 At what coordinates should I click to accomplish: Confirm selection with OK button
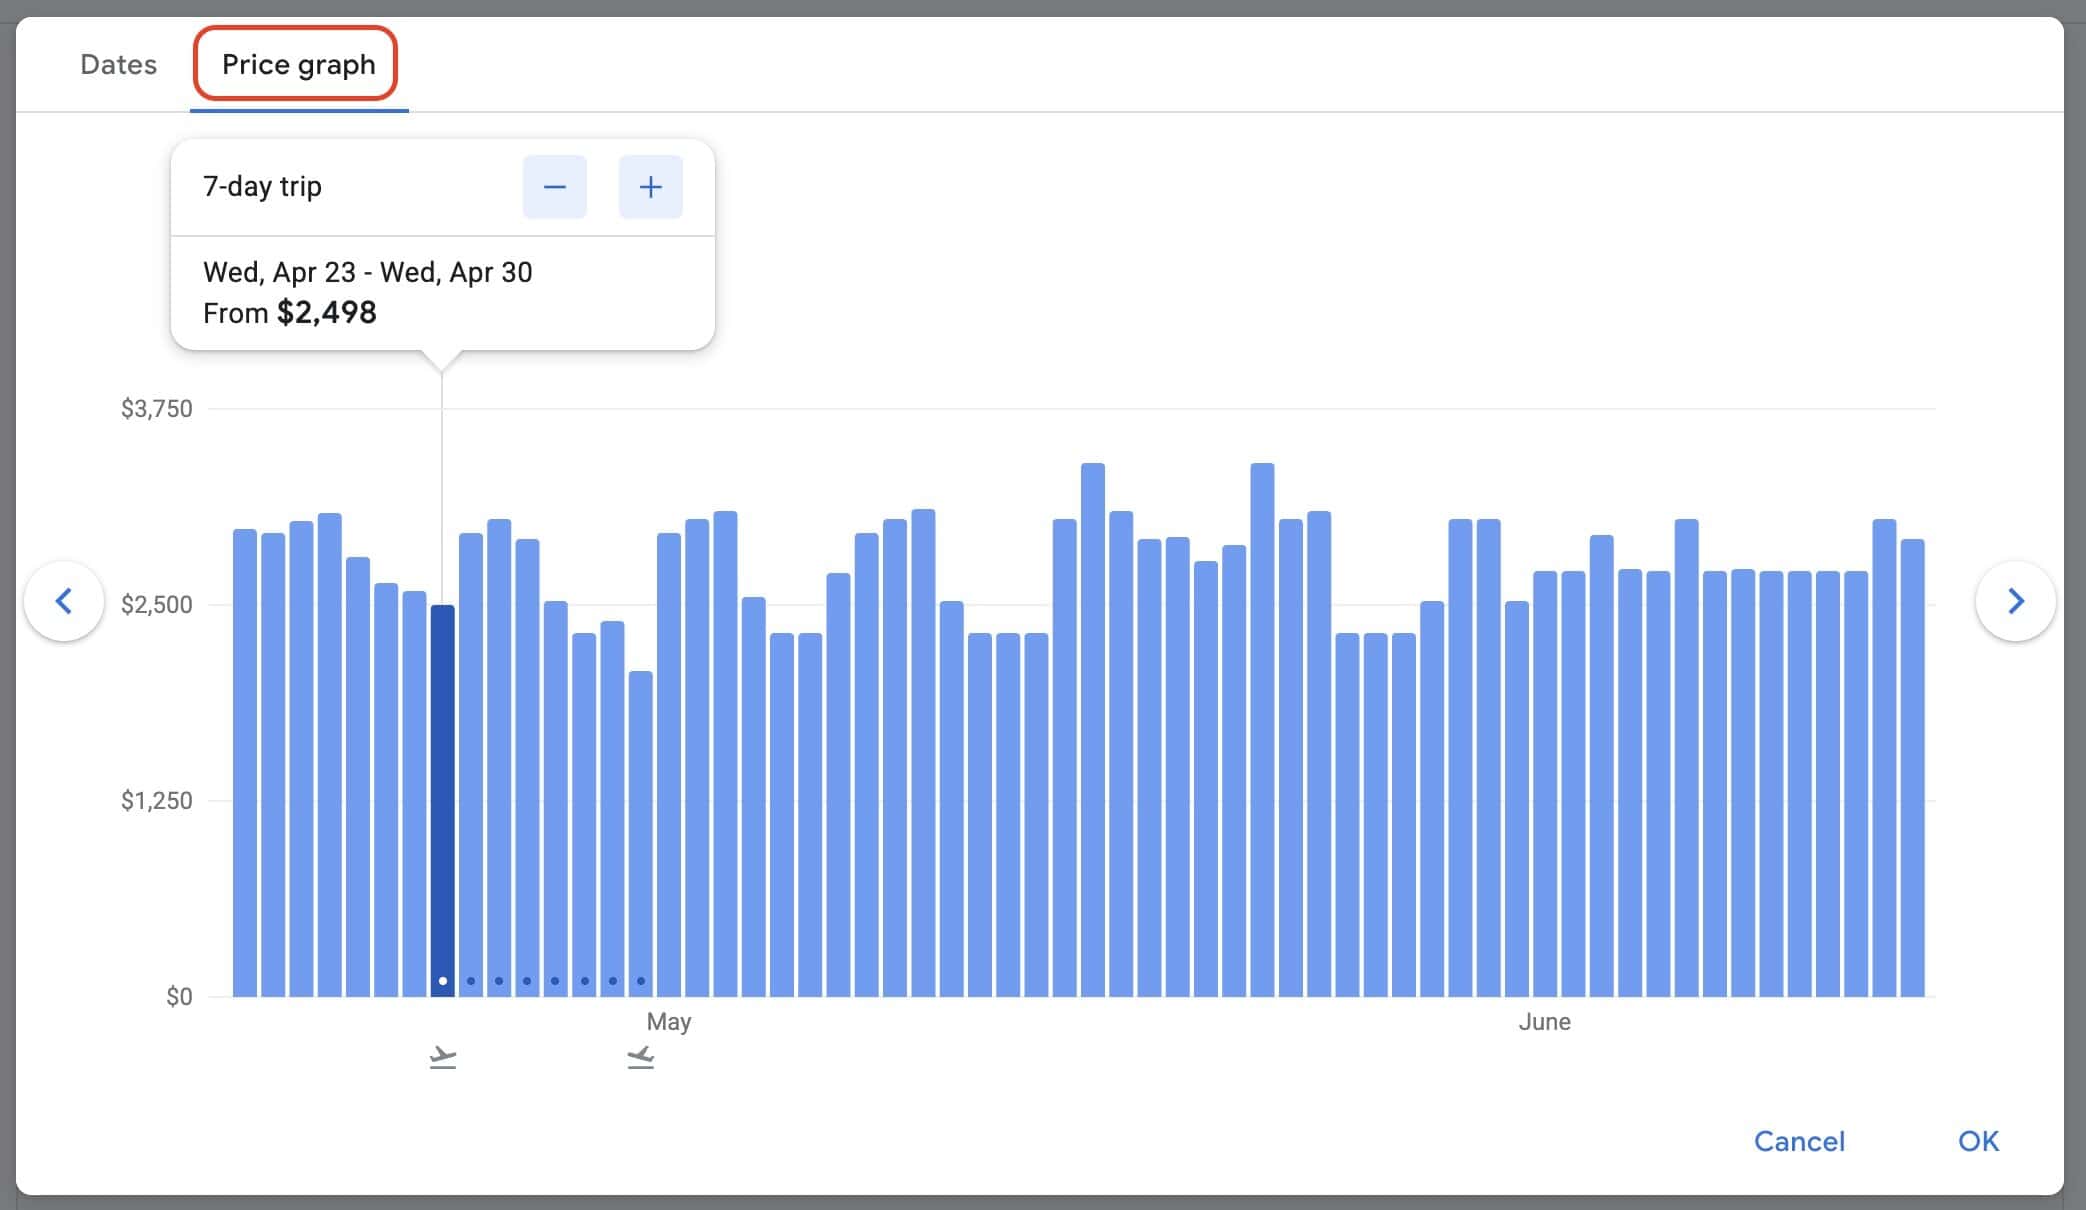(1978, 1141)
